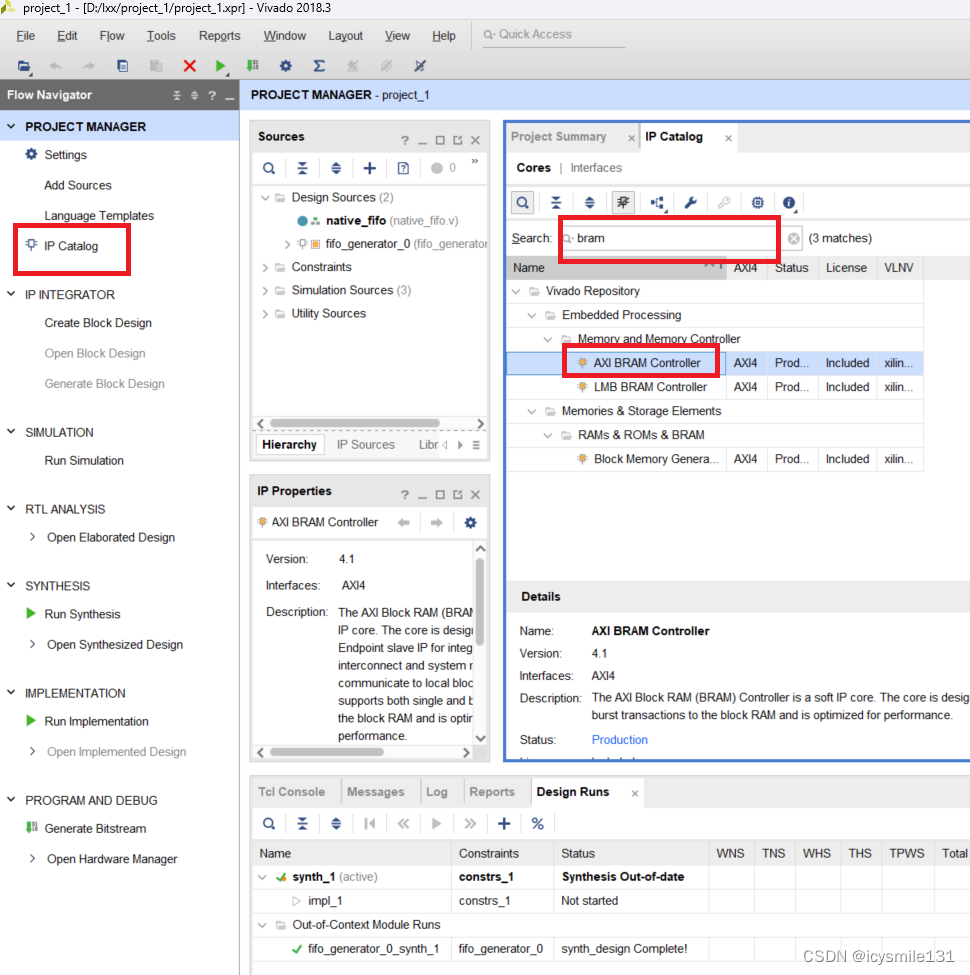Collapse the Memories & Storage Elements node
This screenshot has width=970, height=975.
coord(532,411)
